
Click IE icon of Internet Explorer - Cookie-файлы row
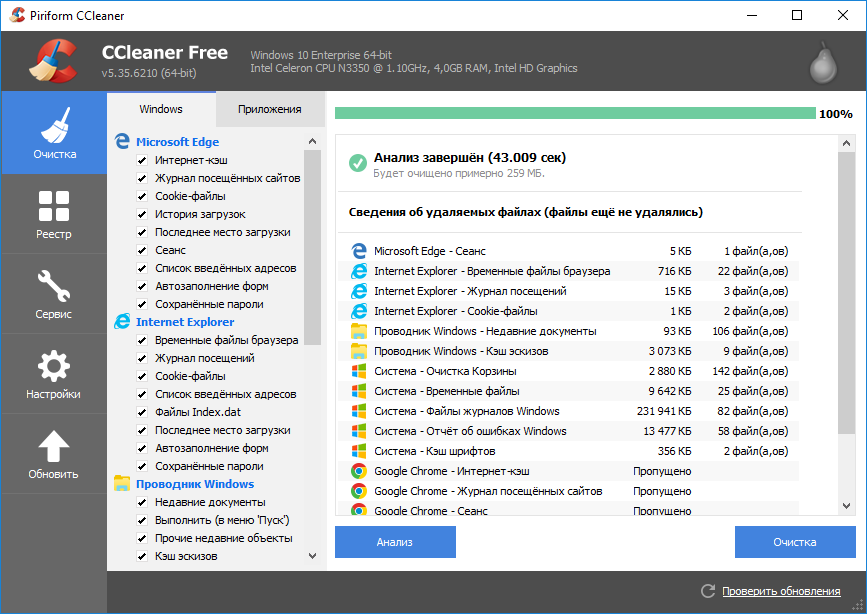(x=359, y=311)
